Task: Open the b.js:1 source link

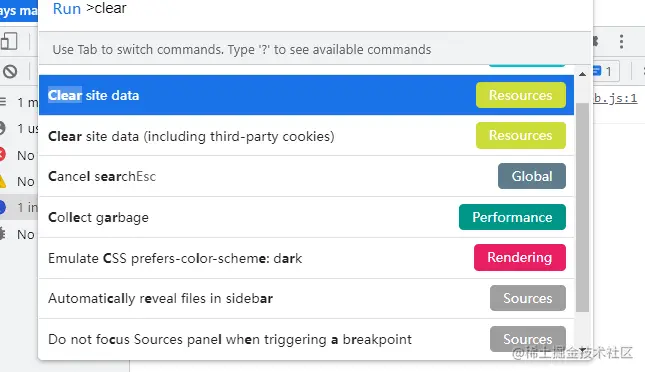Action: [615, 98]
